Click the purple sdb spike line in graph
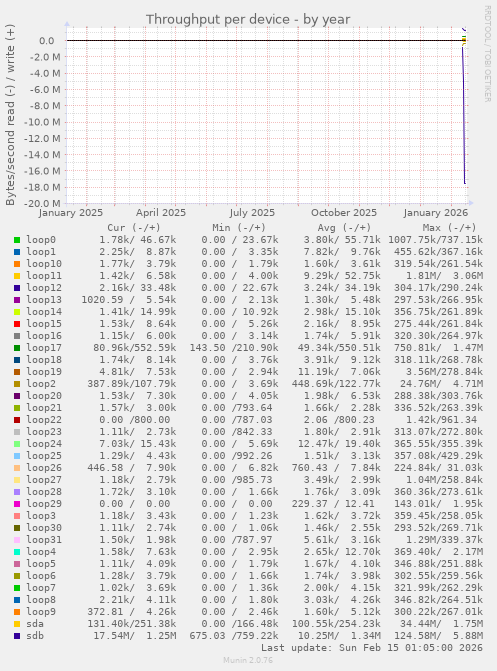The image size is (497, 671). 464,116
